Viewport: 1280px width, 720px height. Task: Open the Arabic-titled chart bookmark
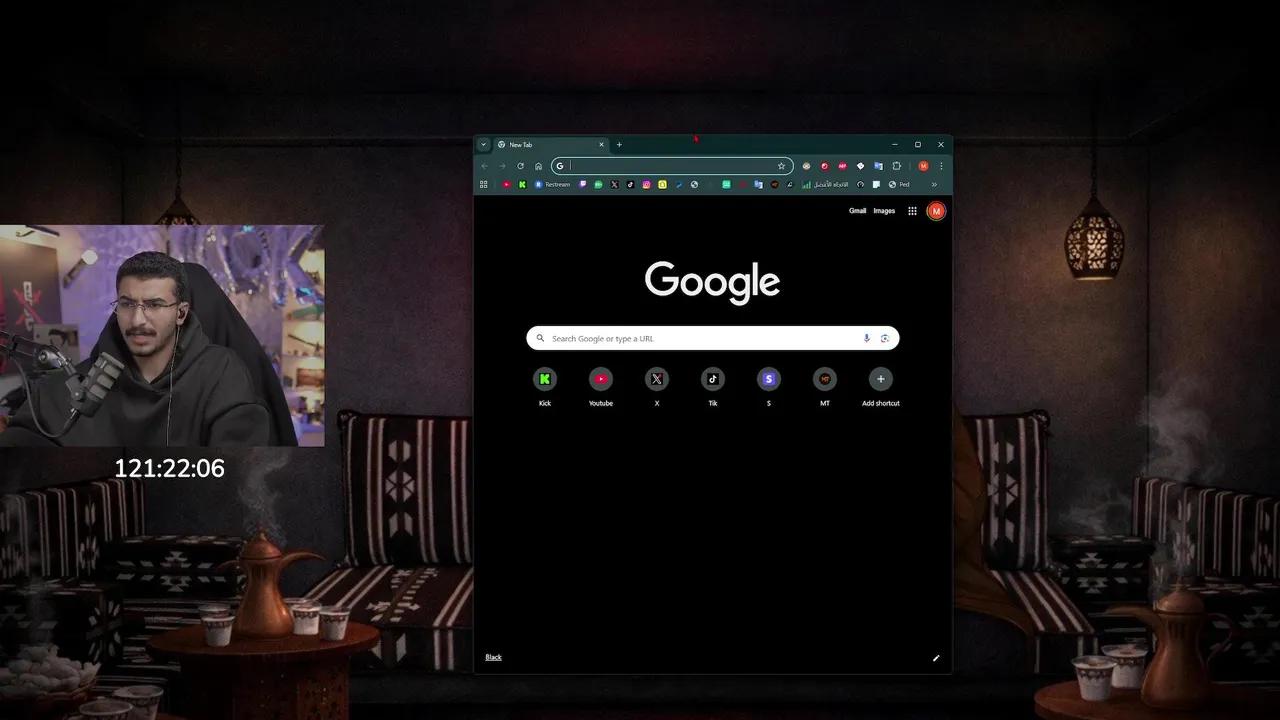pos(824,184)
